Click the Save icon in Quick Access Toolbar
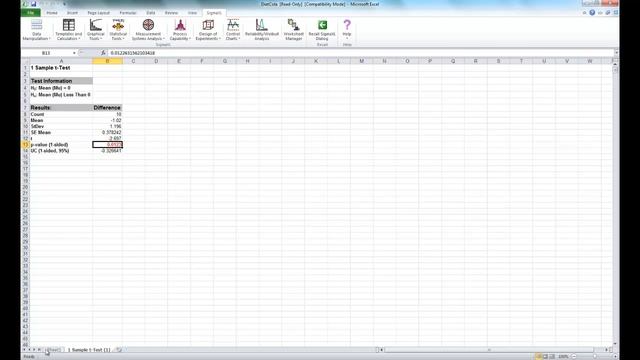Viewport: 640px width, 360px height. [33, 4]
